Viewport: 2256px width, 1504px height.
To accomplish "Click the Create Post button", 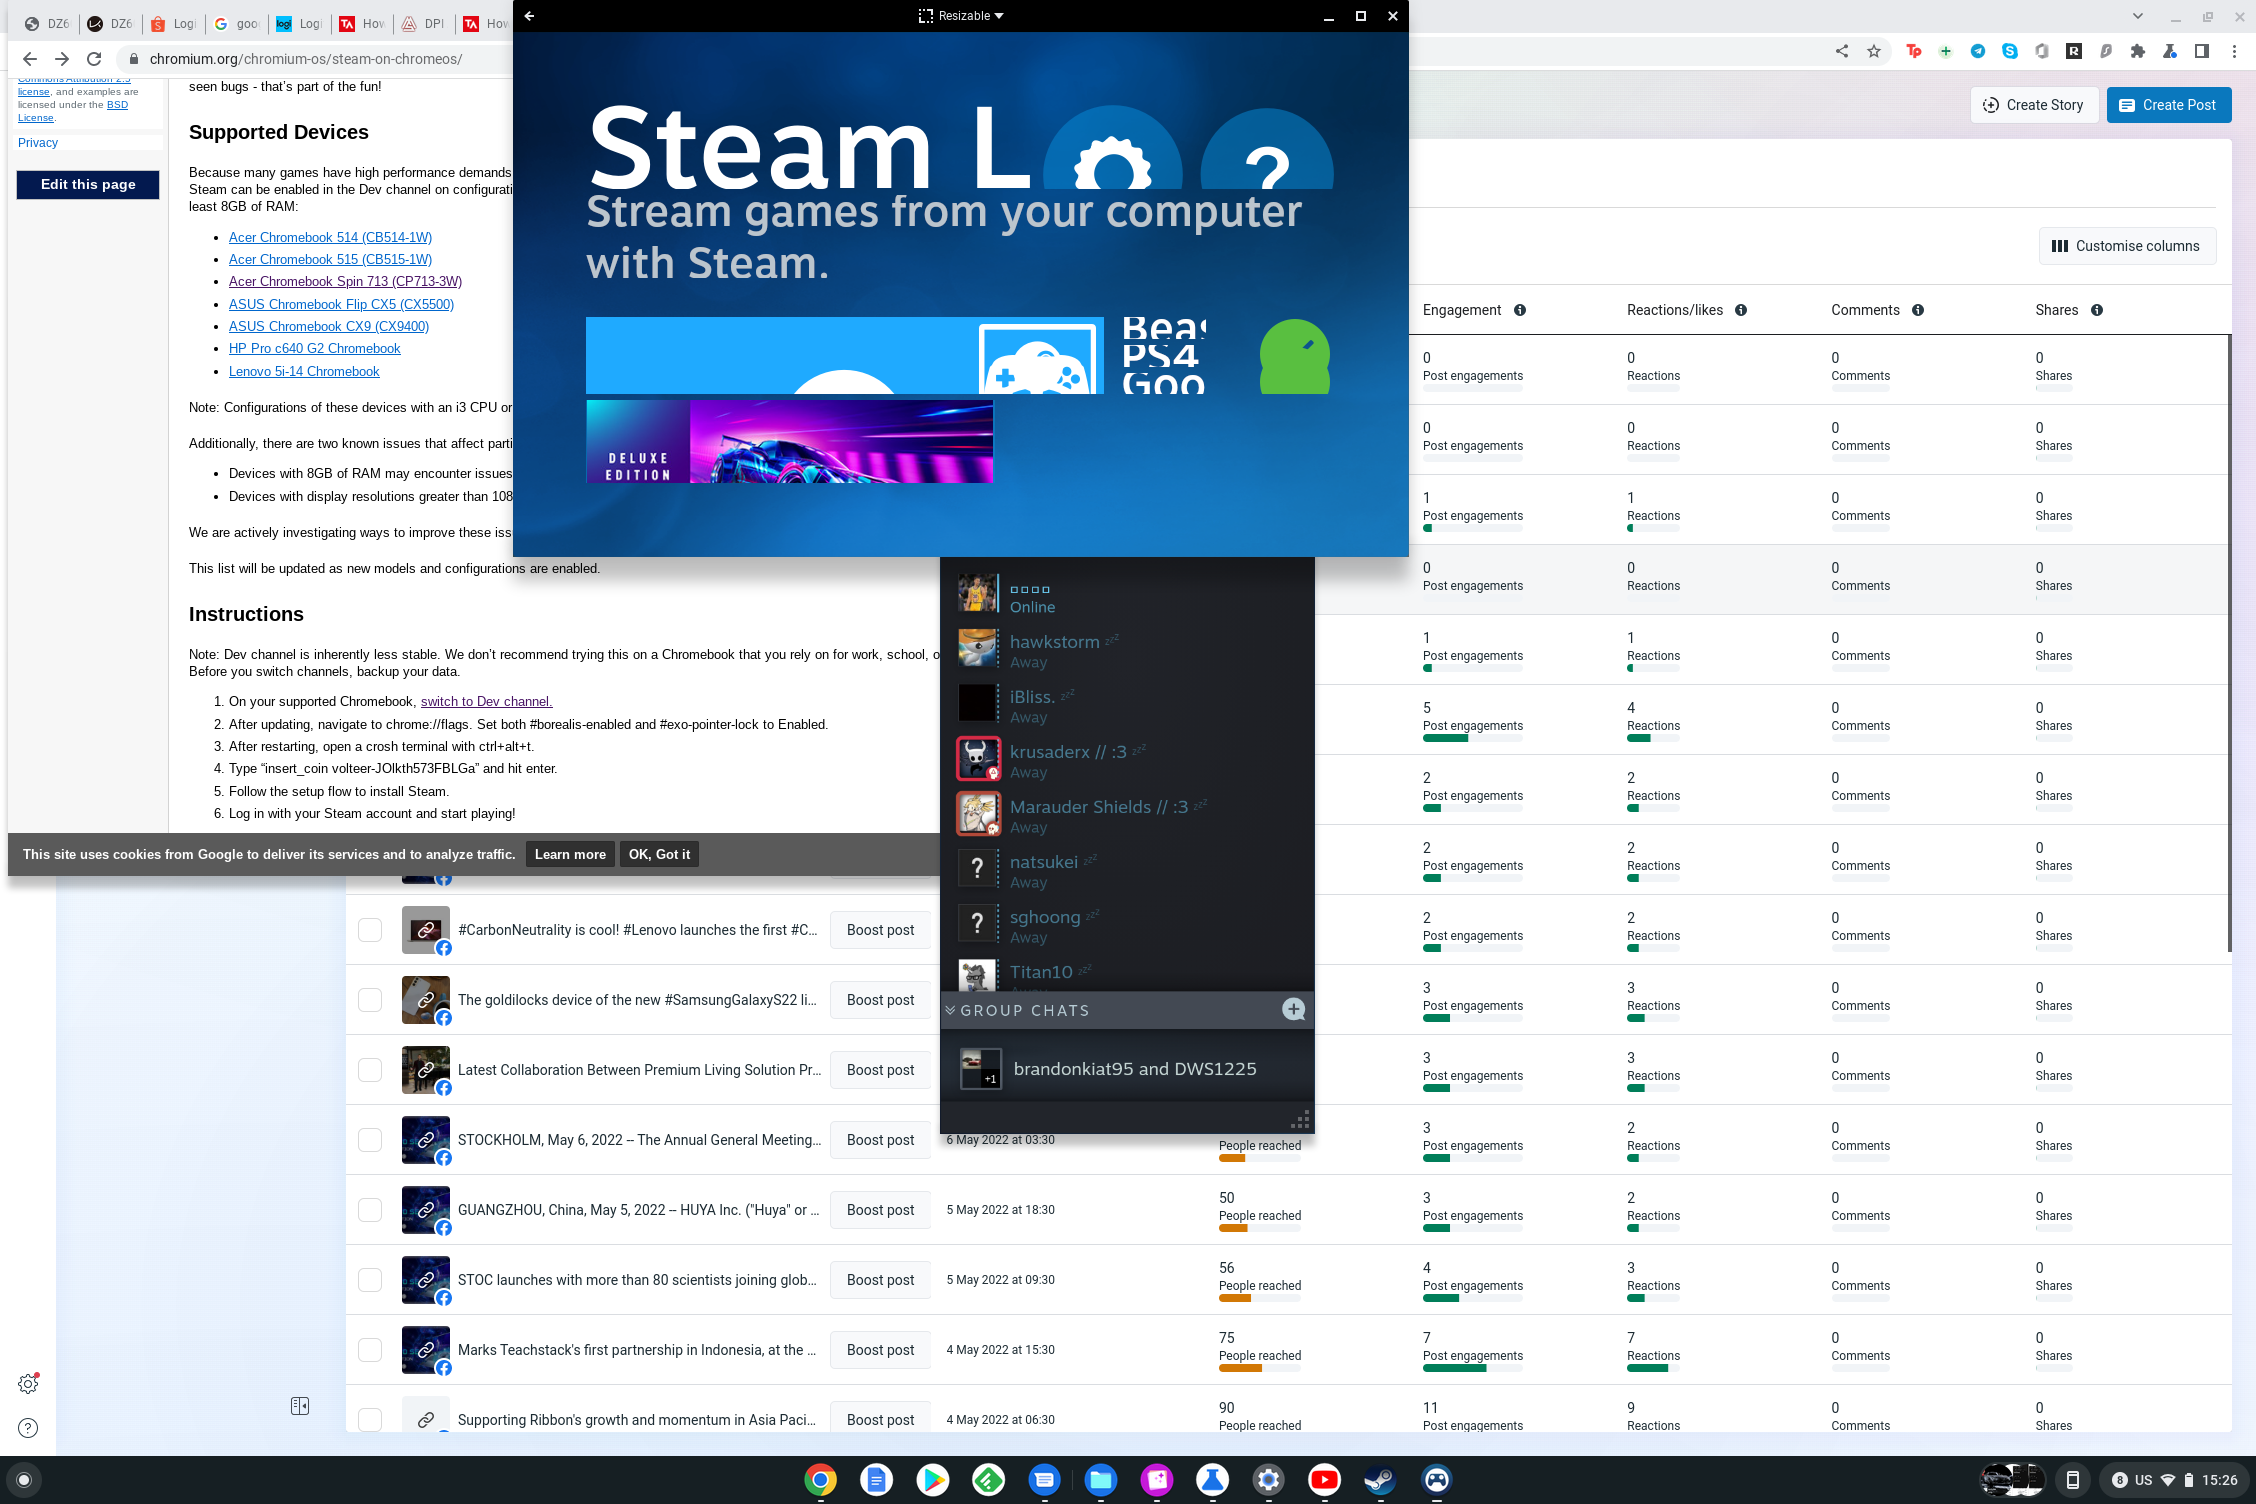I will (x=2168, y=105).
